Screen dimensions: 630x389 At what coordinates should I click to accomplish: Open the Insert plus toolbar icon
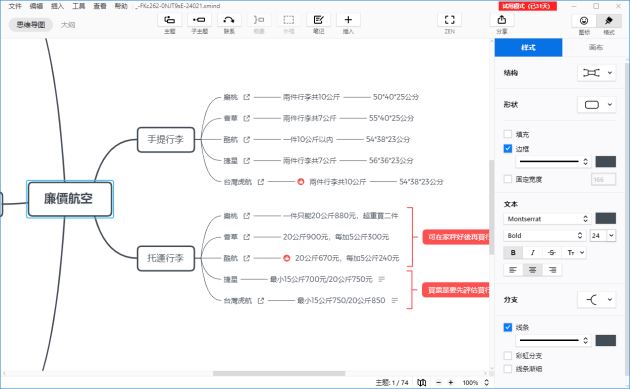[348, 20]
